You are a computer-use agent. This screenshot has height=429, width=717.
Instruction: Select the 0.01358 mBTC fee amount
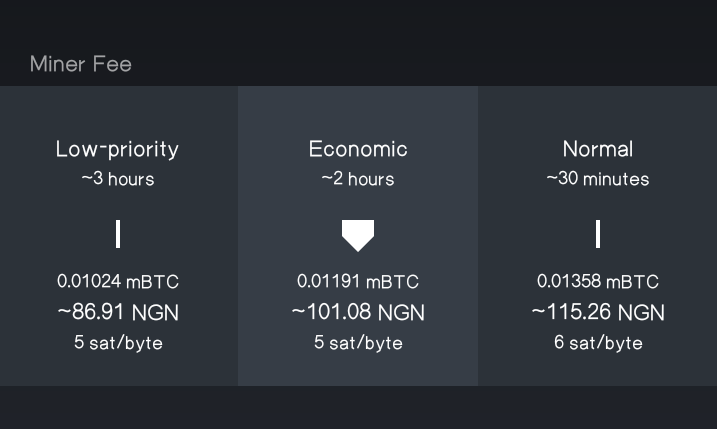(x=598, y=281)
